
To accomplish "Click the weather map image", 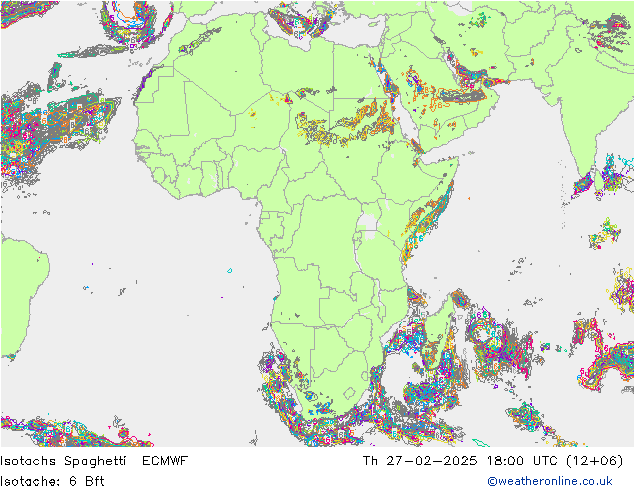I will (x=317, y=224).
